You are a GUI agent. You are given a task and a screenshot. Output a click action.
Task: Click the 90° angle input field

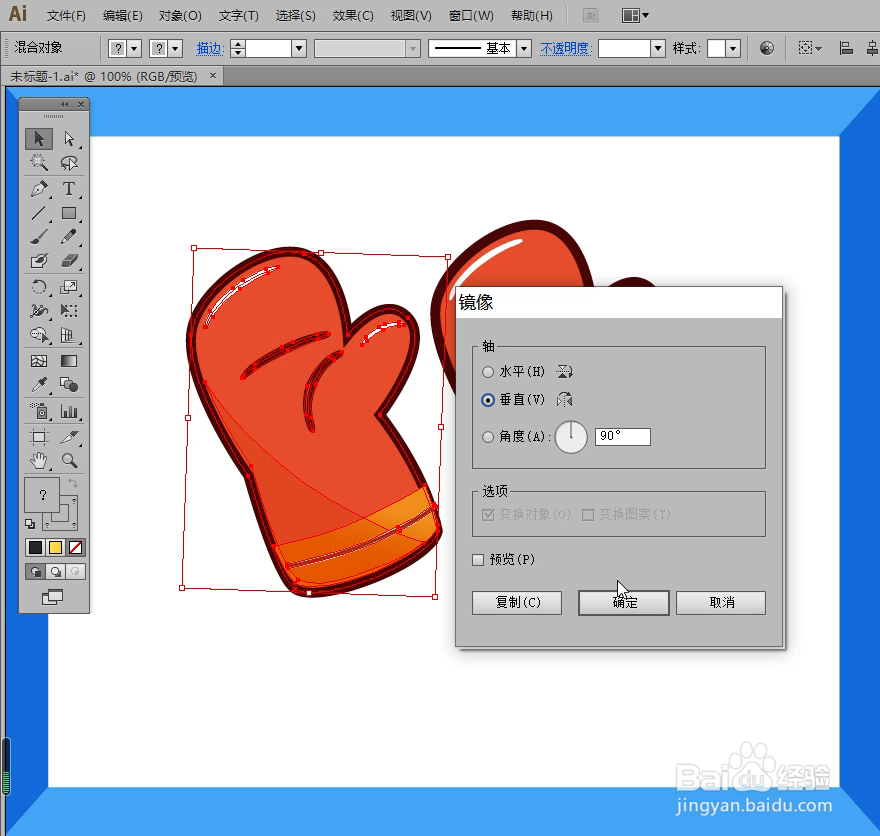tap(623, 437)
